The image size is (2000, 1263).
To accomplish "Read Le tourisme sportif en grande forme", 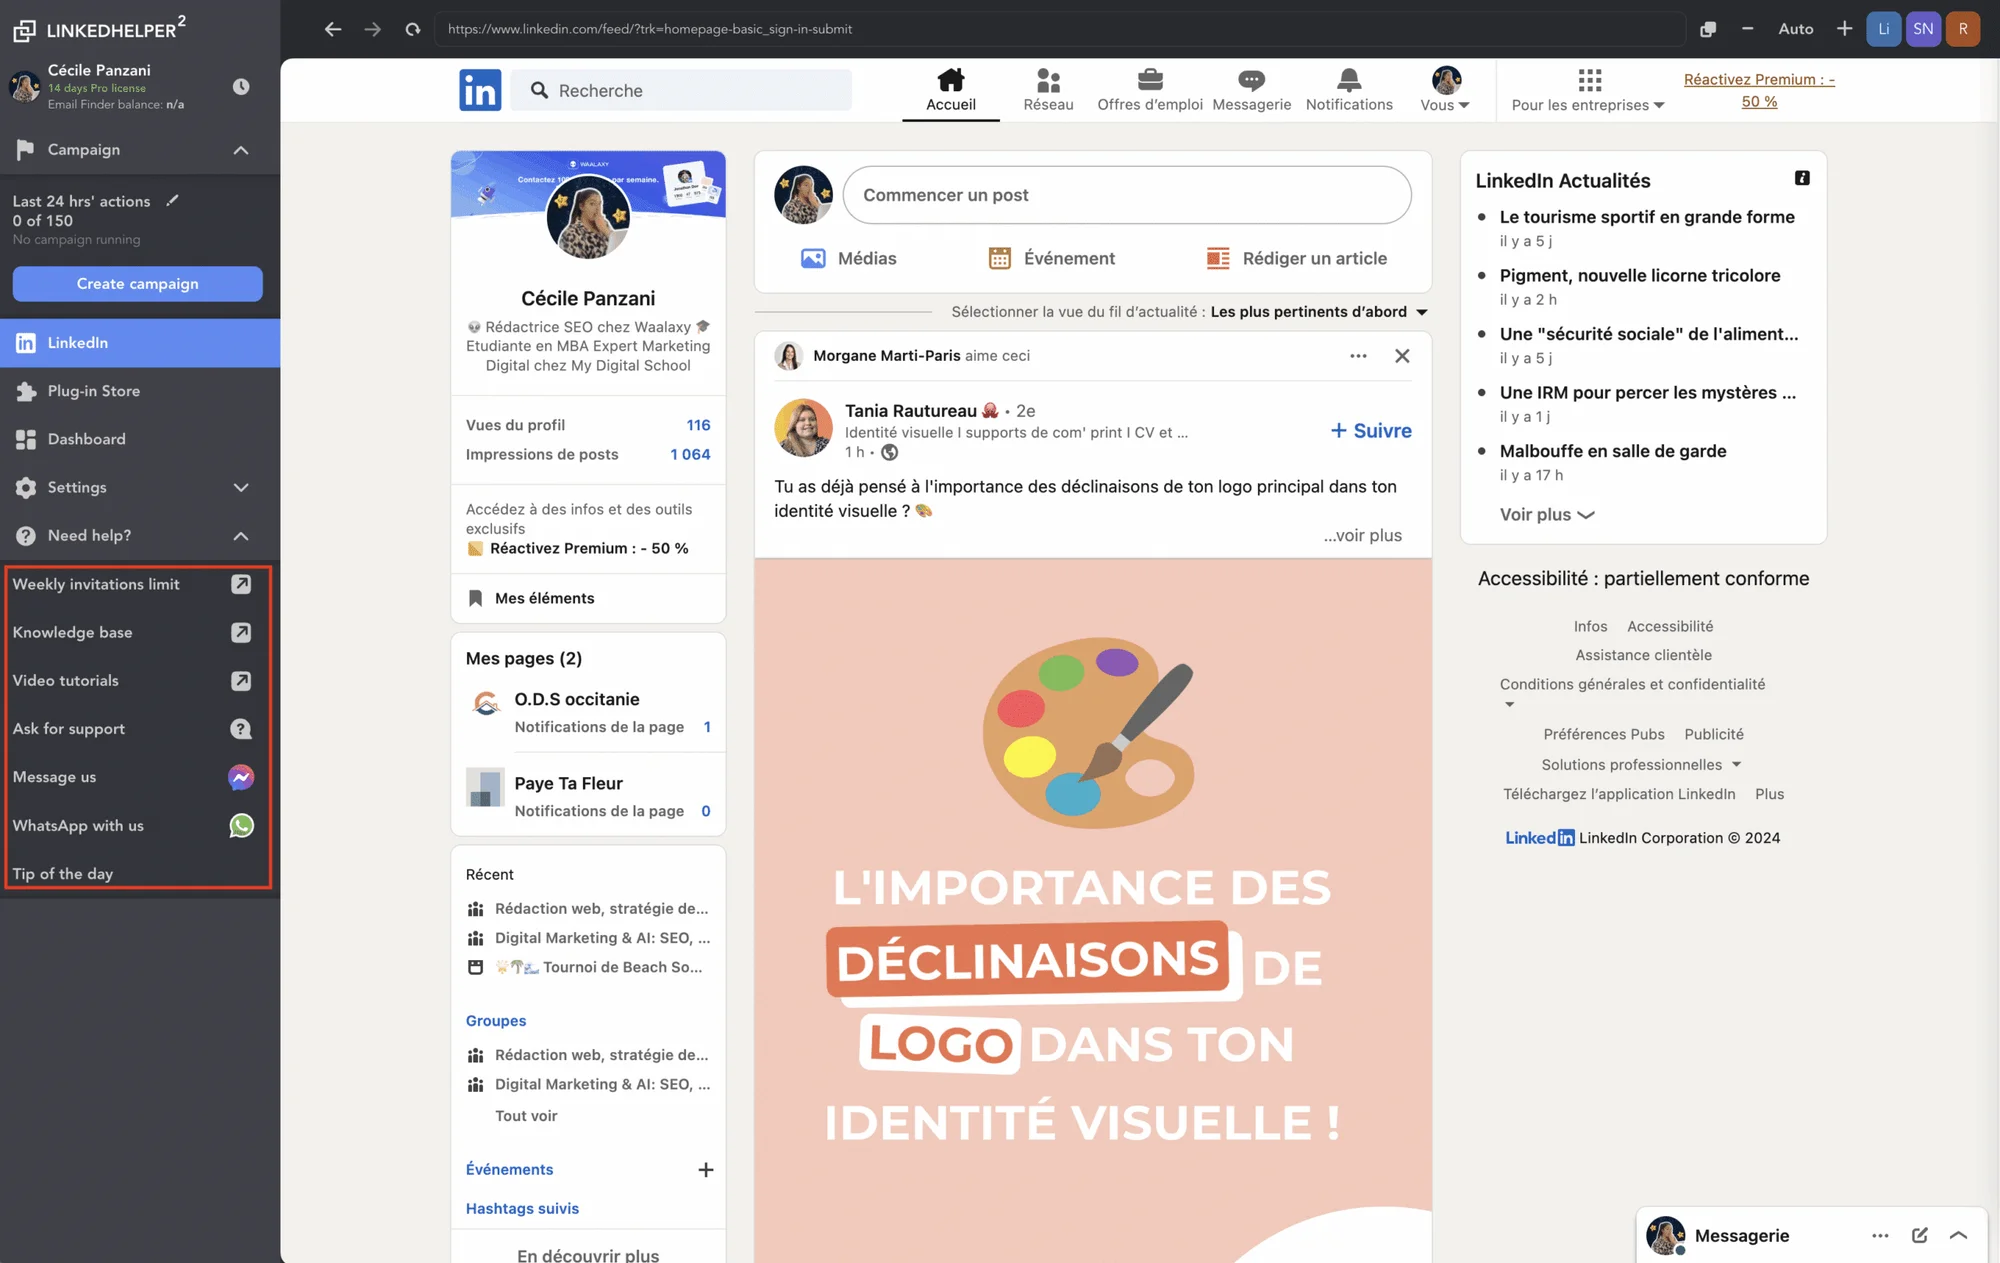I will 1647,217.
